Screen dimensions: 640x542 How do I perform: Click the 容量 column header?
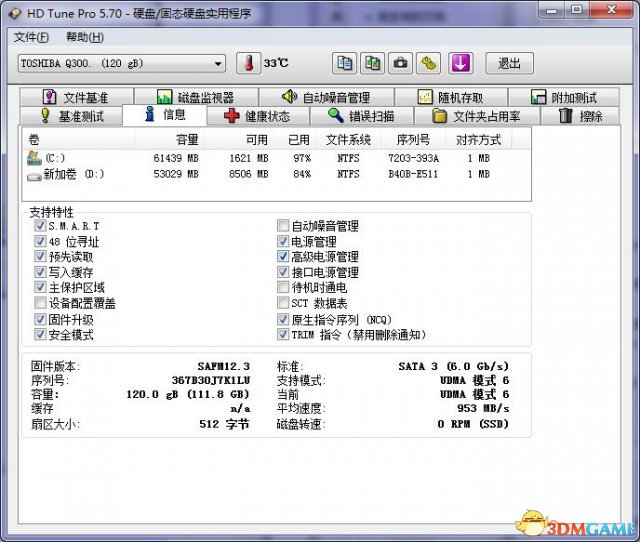pyautogui.click(x=187, y=140)
